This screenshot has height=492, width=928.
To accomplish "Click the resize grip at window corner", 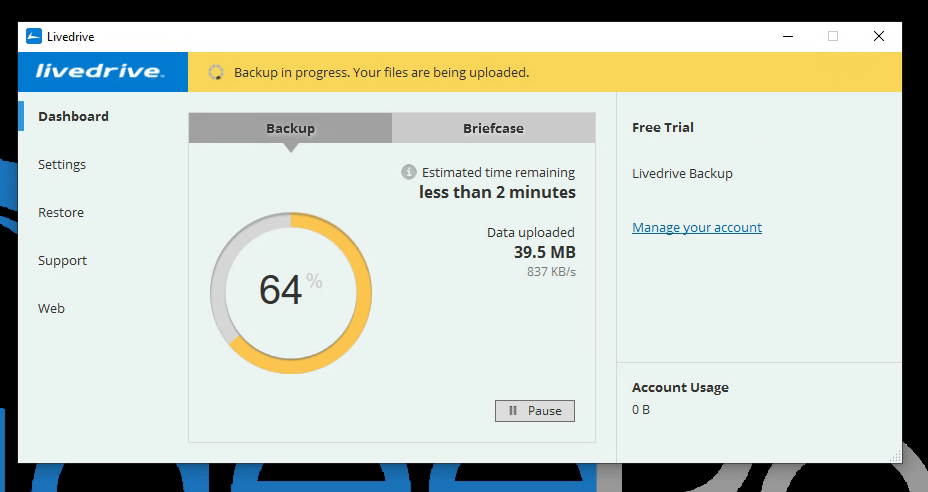I will tap(894, 455).
